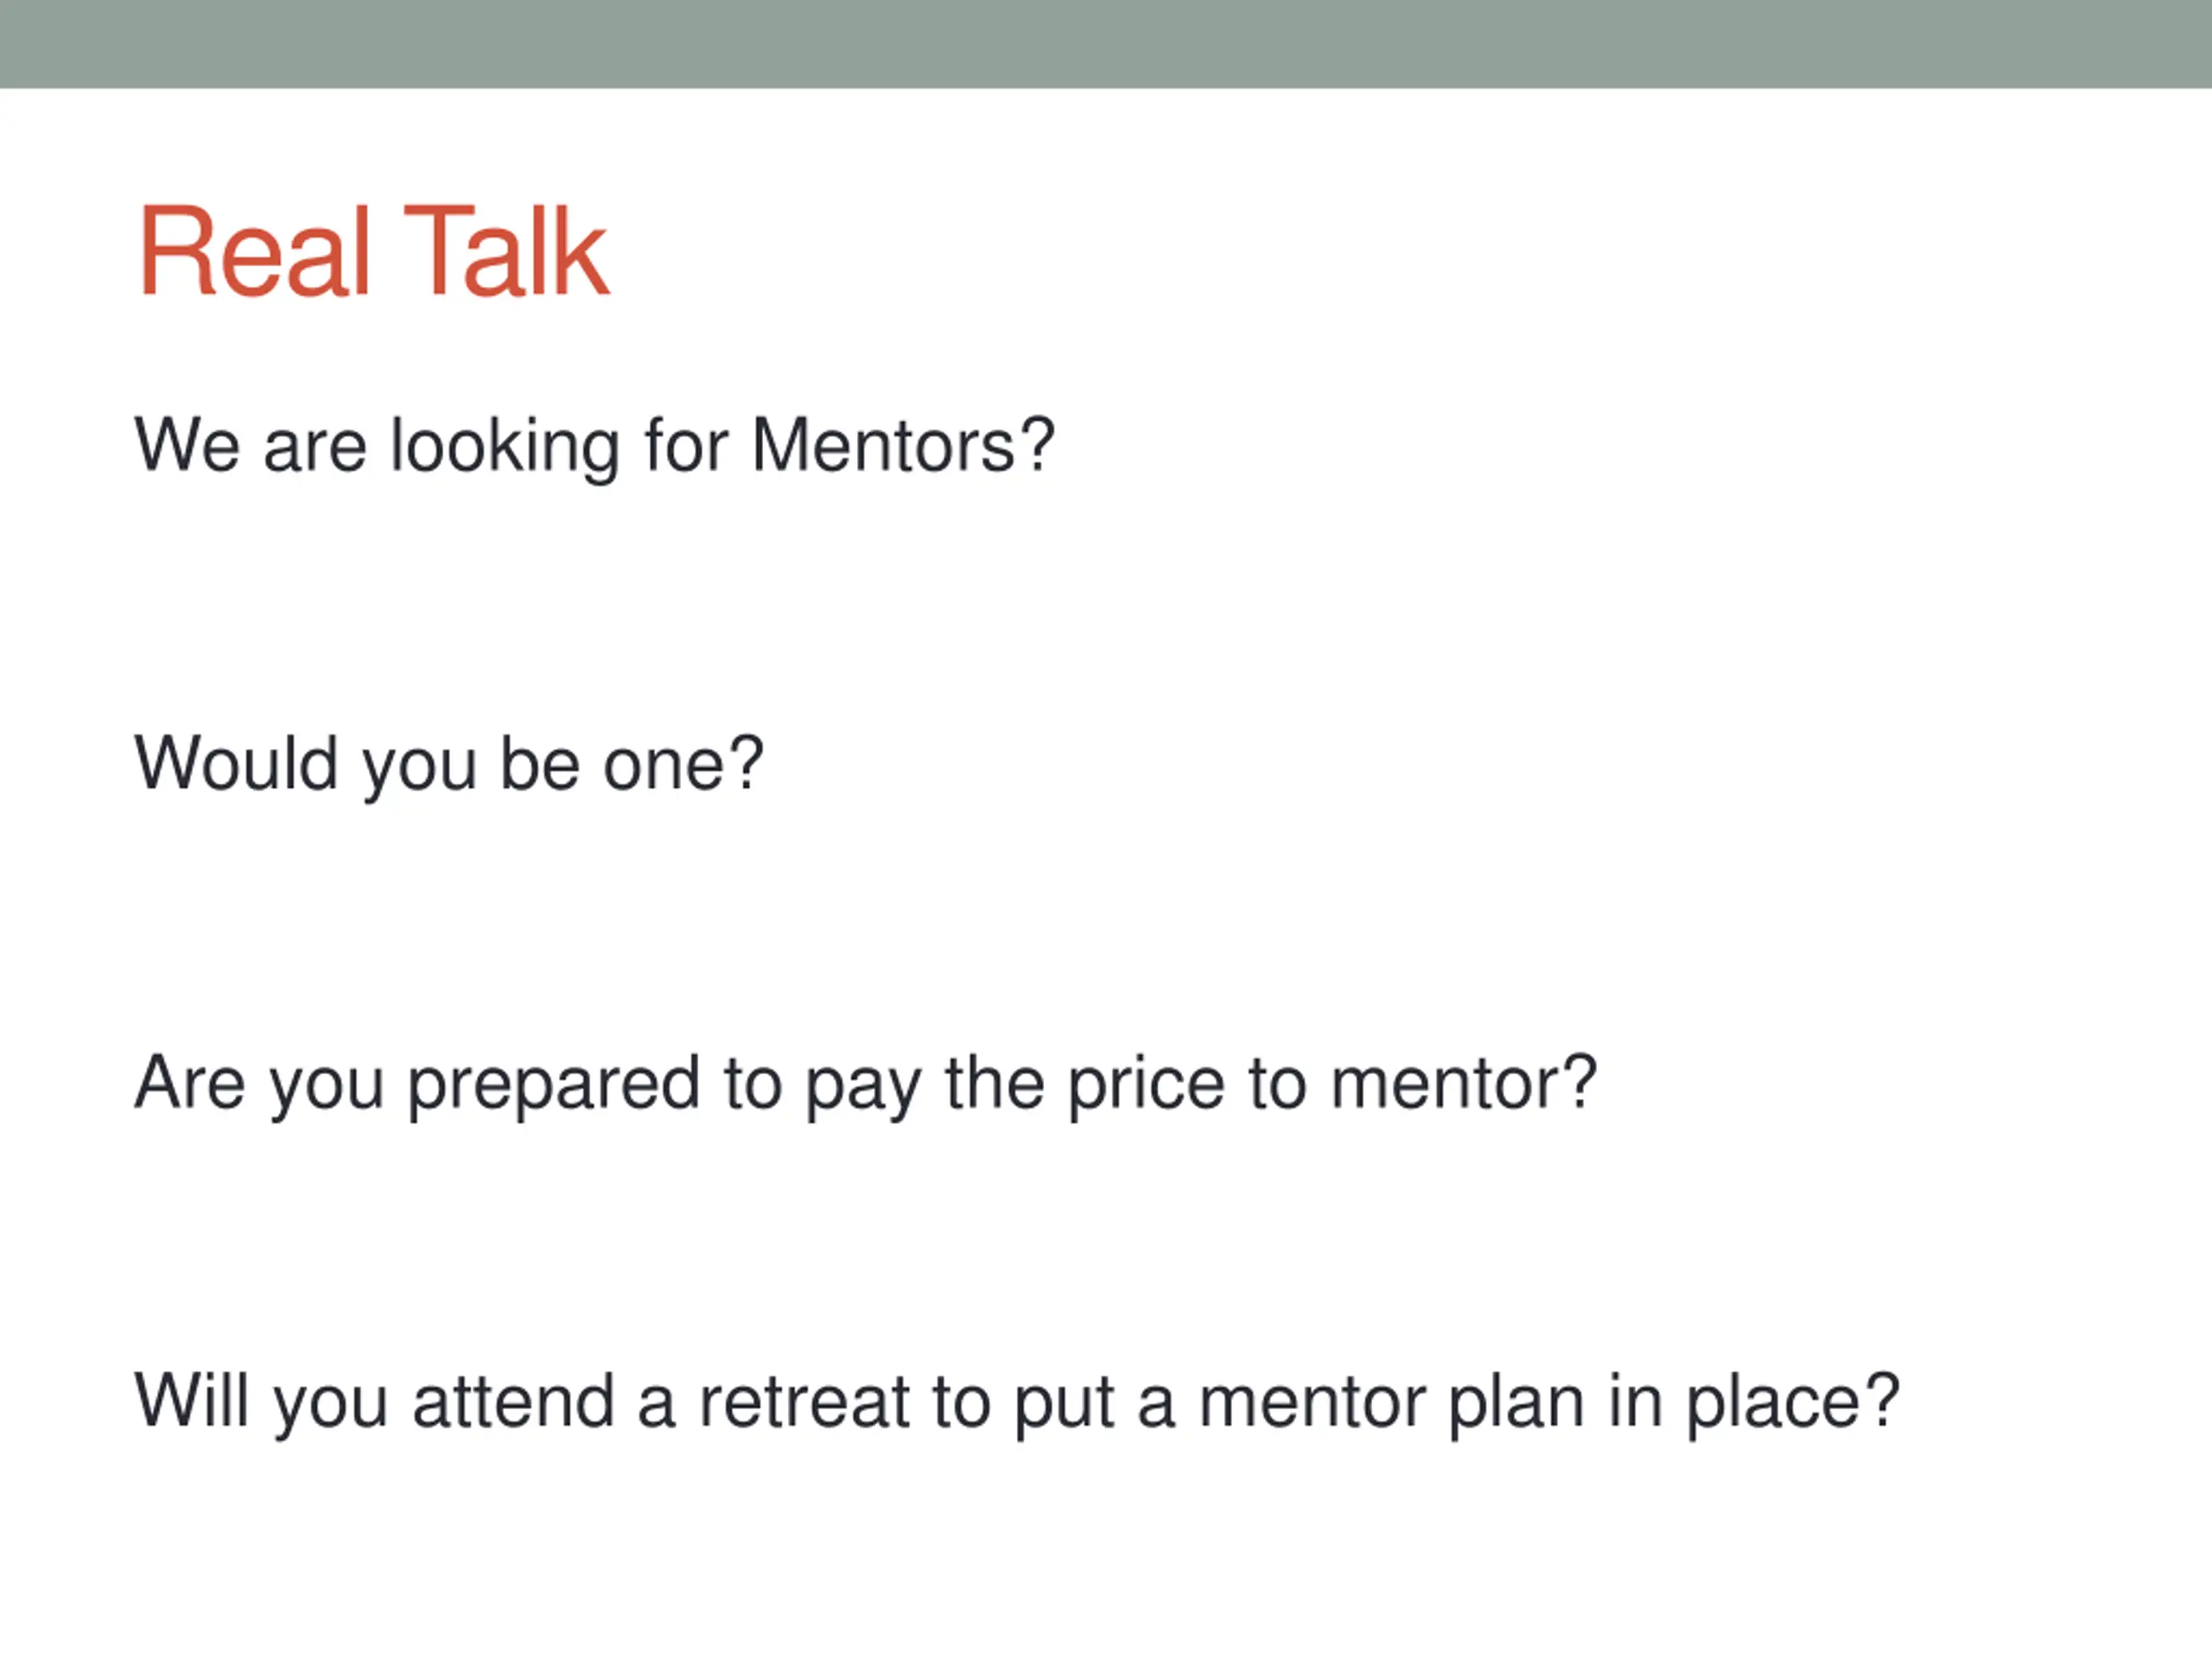Click the word 'Talk' in the title
Image resolution: width=2212 pixels, height=1659 pixels.
pyautogui.click(x=505, y=251)
